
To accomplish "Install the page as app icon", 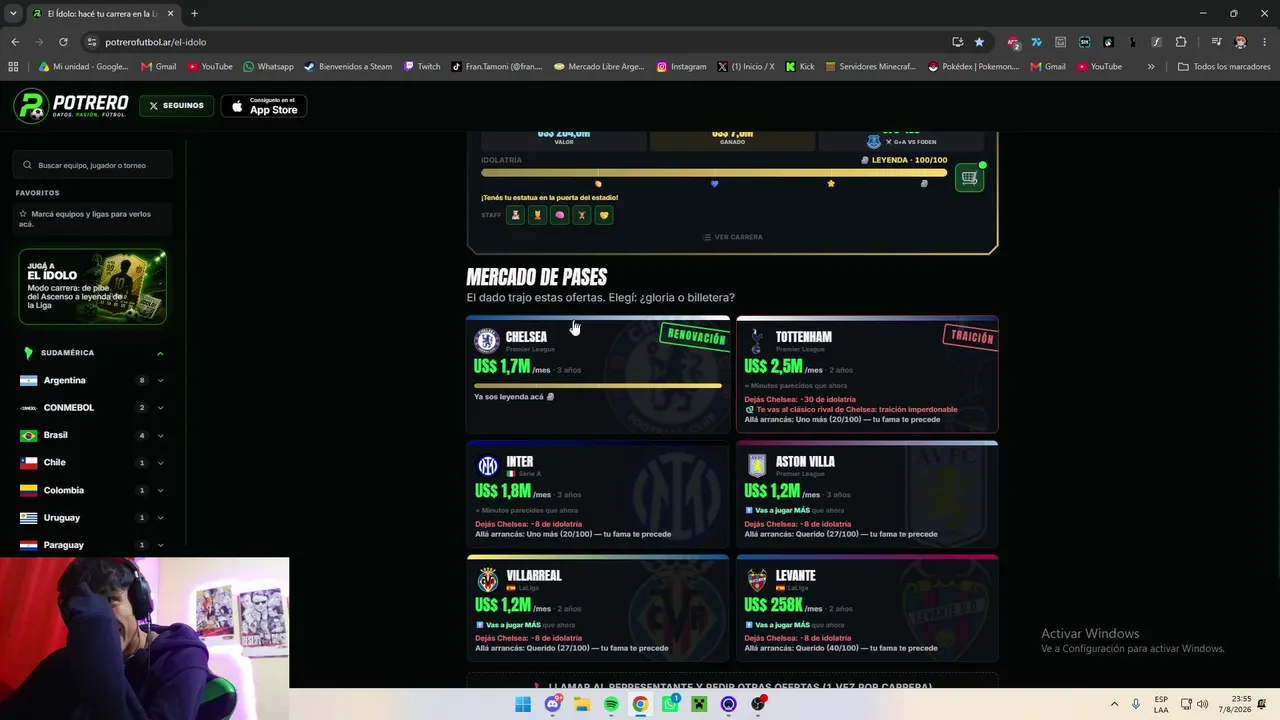I will point(957,42).
